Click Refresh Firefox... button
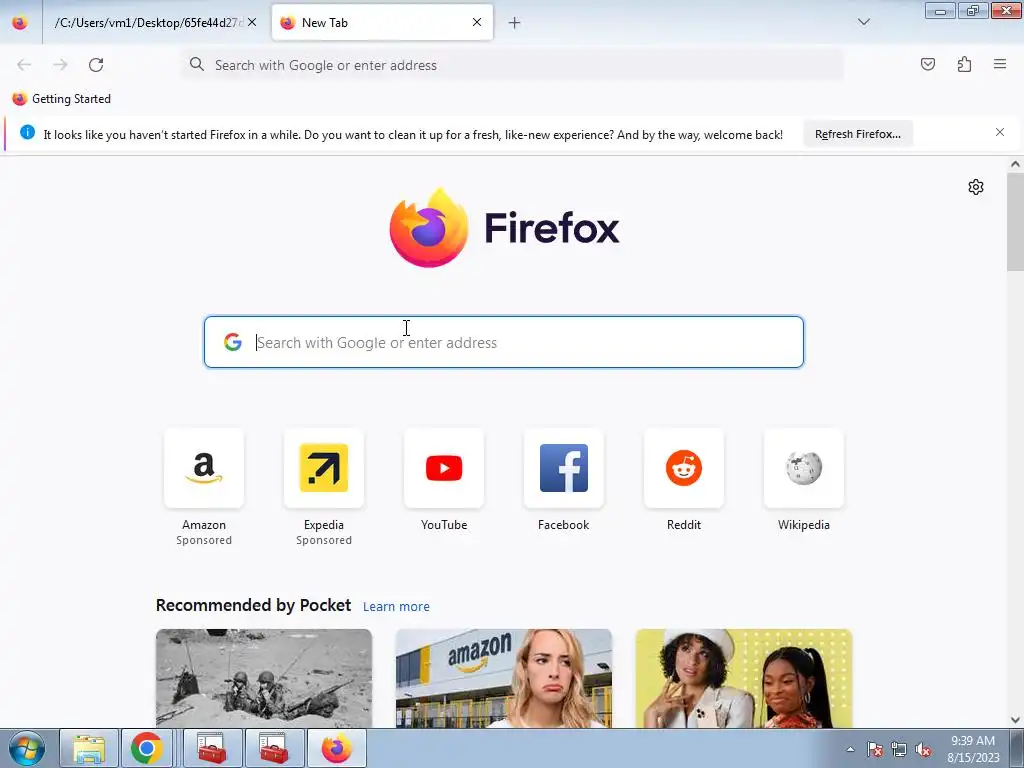The width and height of the screenshot is (1024, 768). 857,134
